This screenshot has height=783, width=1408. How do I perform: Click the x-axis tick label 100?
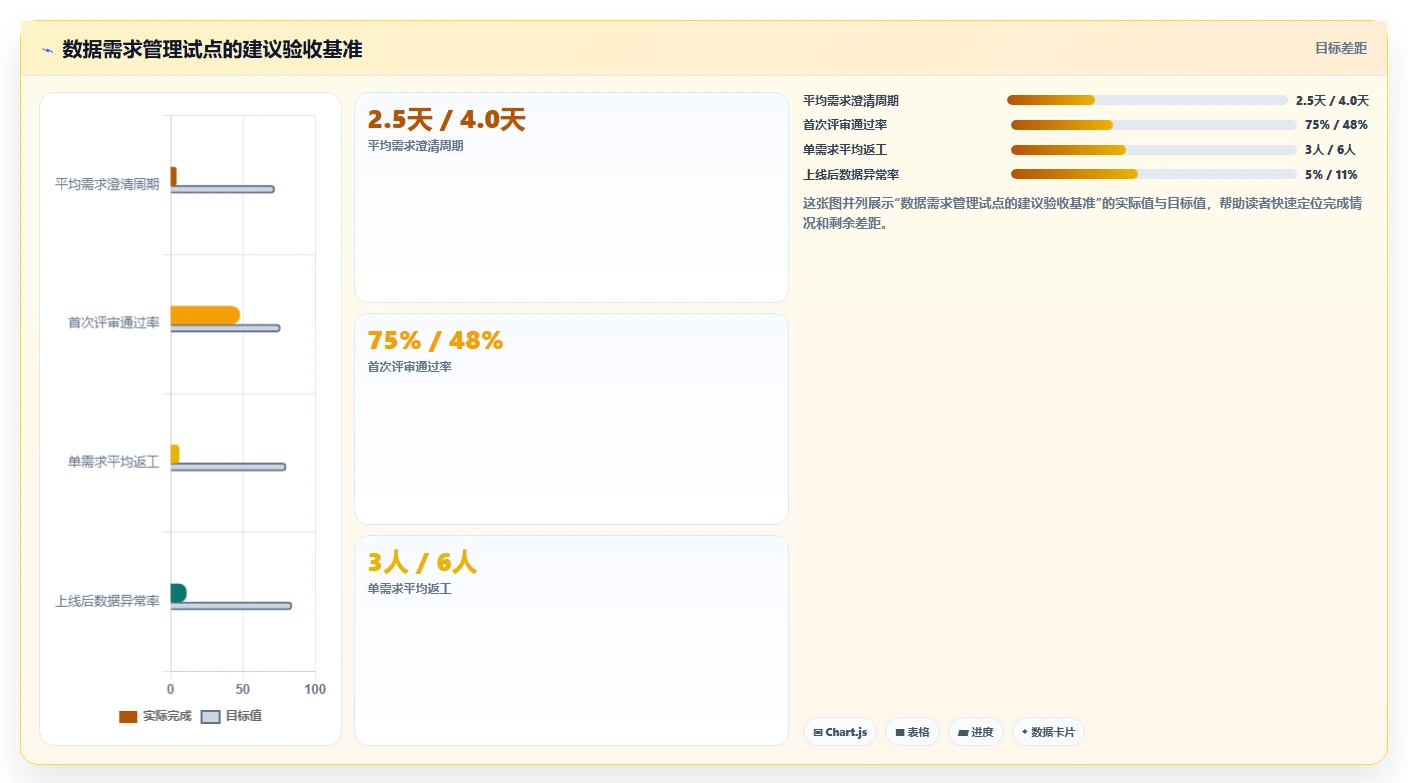click(x=315, y=689)
